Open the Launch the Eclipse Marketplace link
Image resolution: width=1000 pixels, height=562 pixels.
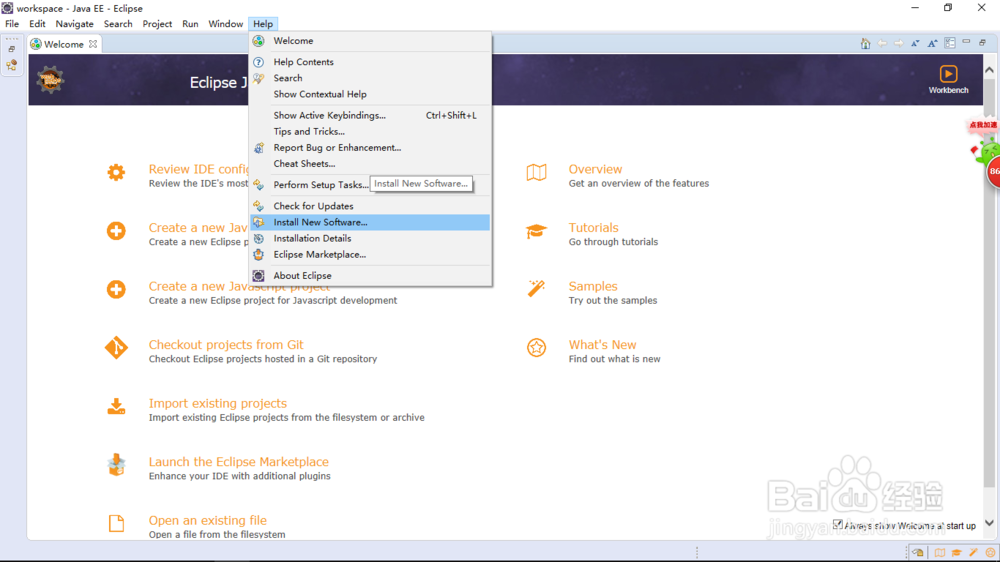(x=239, y=462)
